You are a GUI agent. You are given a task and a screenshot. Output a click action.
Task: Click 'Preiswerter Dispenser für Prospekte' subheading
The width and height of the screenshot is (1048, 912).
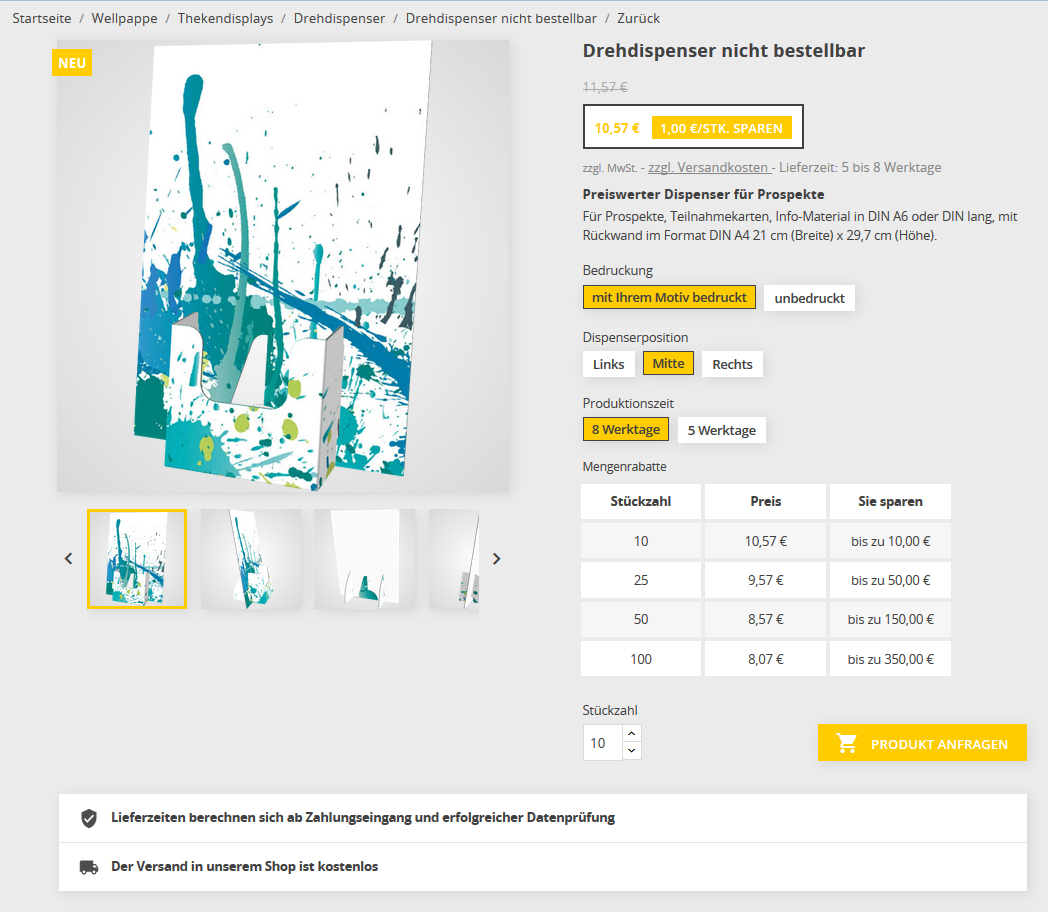703,194
